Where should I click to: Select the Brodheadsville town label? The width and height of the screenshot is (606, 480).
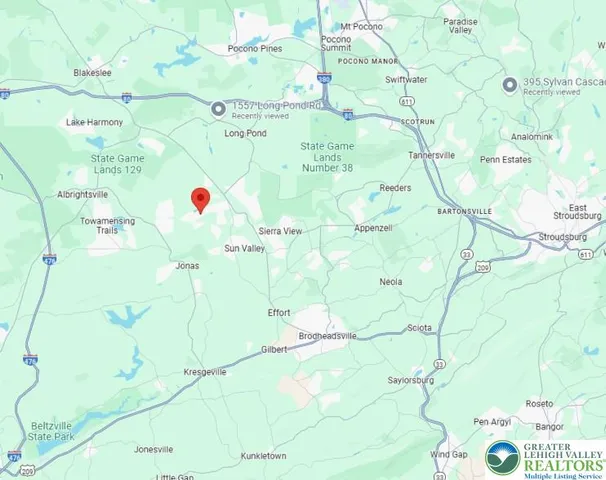click(x=327, y=336)
